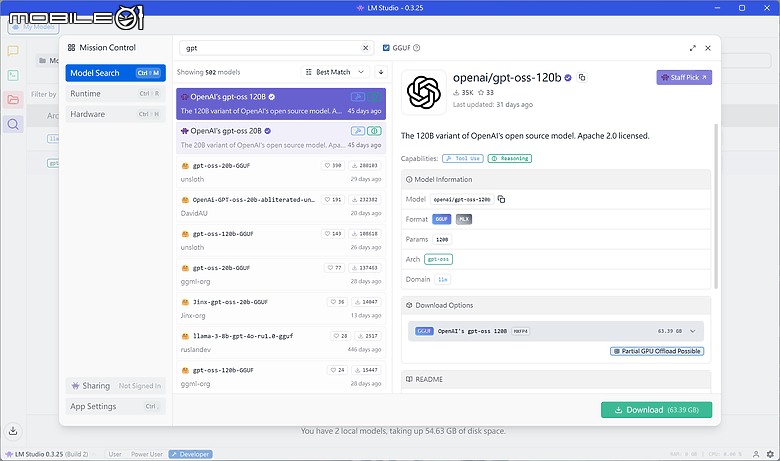The image size is (780, 461).
Task: Click the star count 33
Action: pos(486,92)
